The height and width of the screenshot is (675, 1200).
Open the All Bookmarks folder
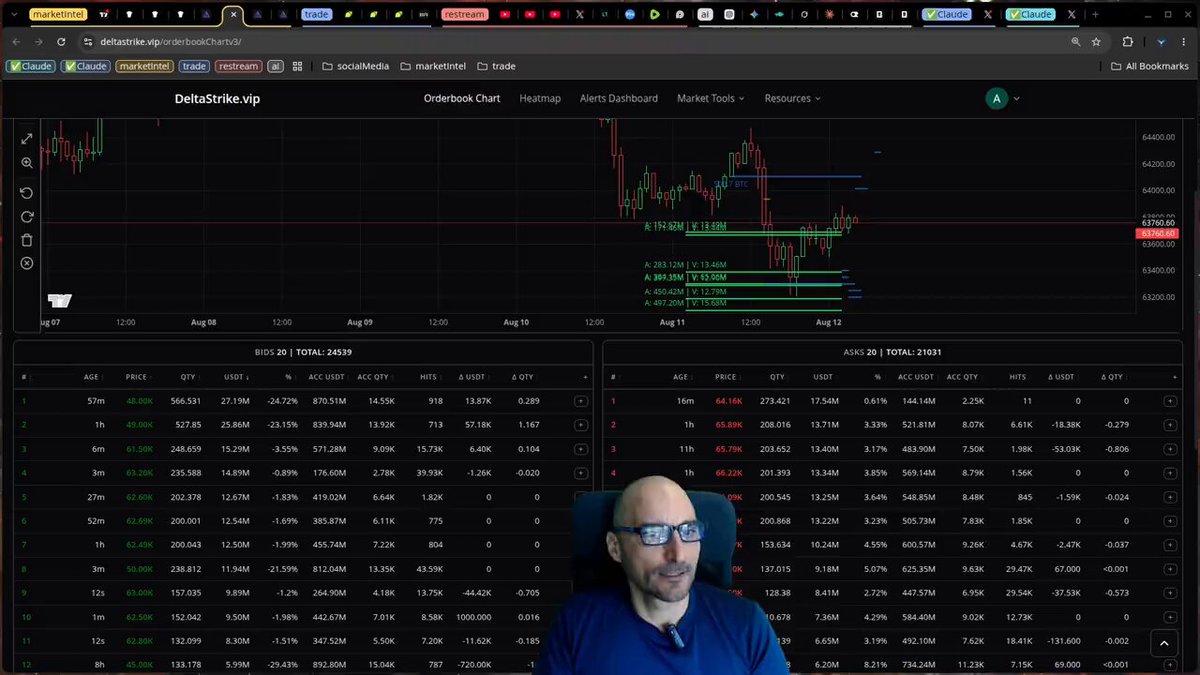coord(1150,66)
